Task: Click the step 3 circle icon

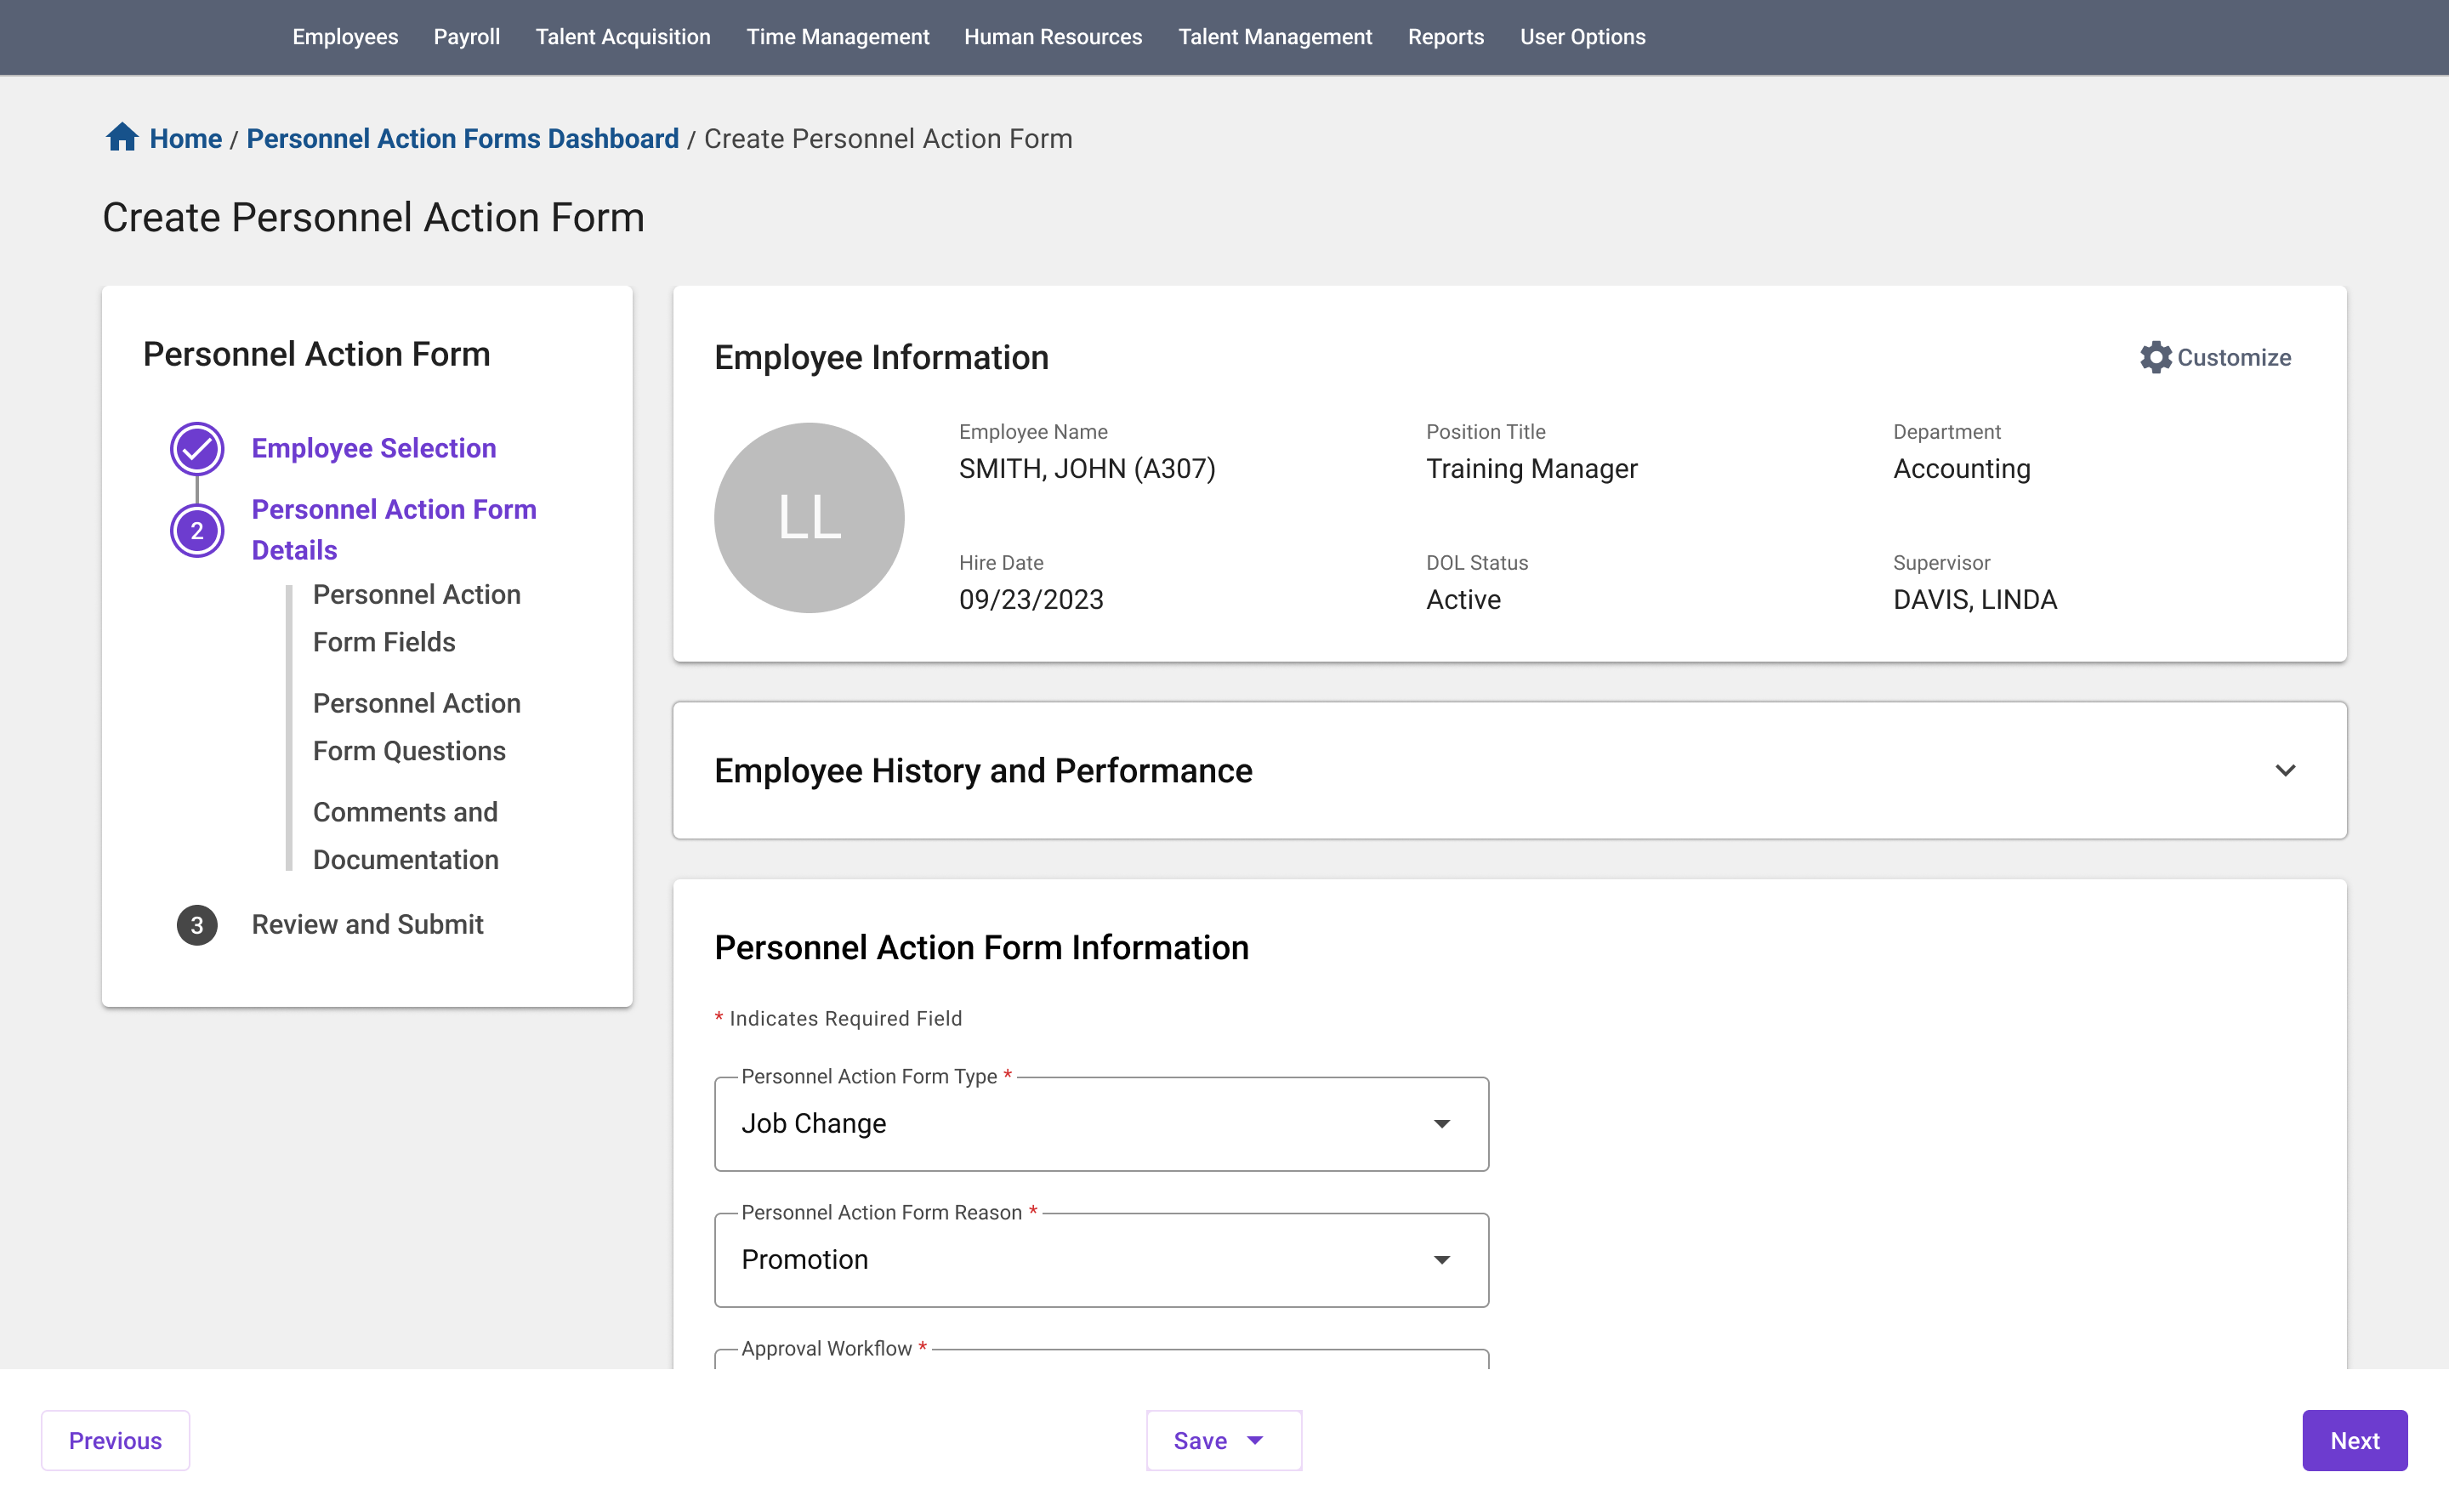Action: [x=197, y=925]
